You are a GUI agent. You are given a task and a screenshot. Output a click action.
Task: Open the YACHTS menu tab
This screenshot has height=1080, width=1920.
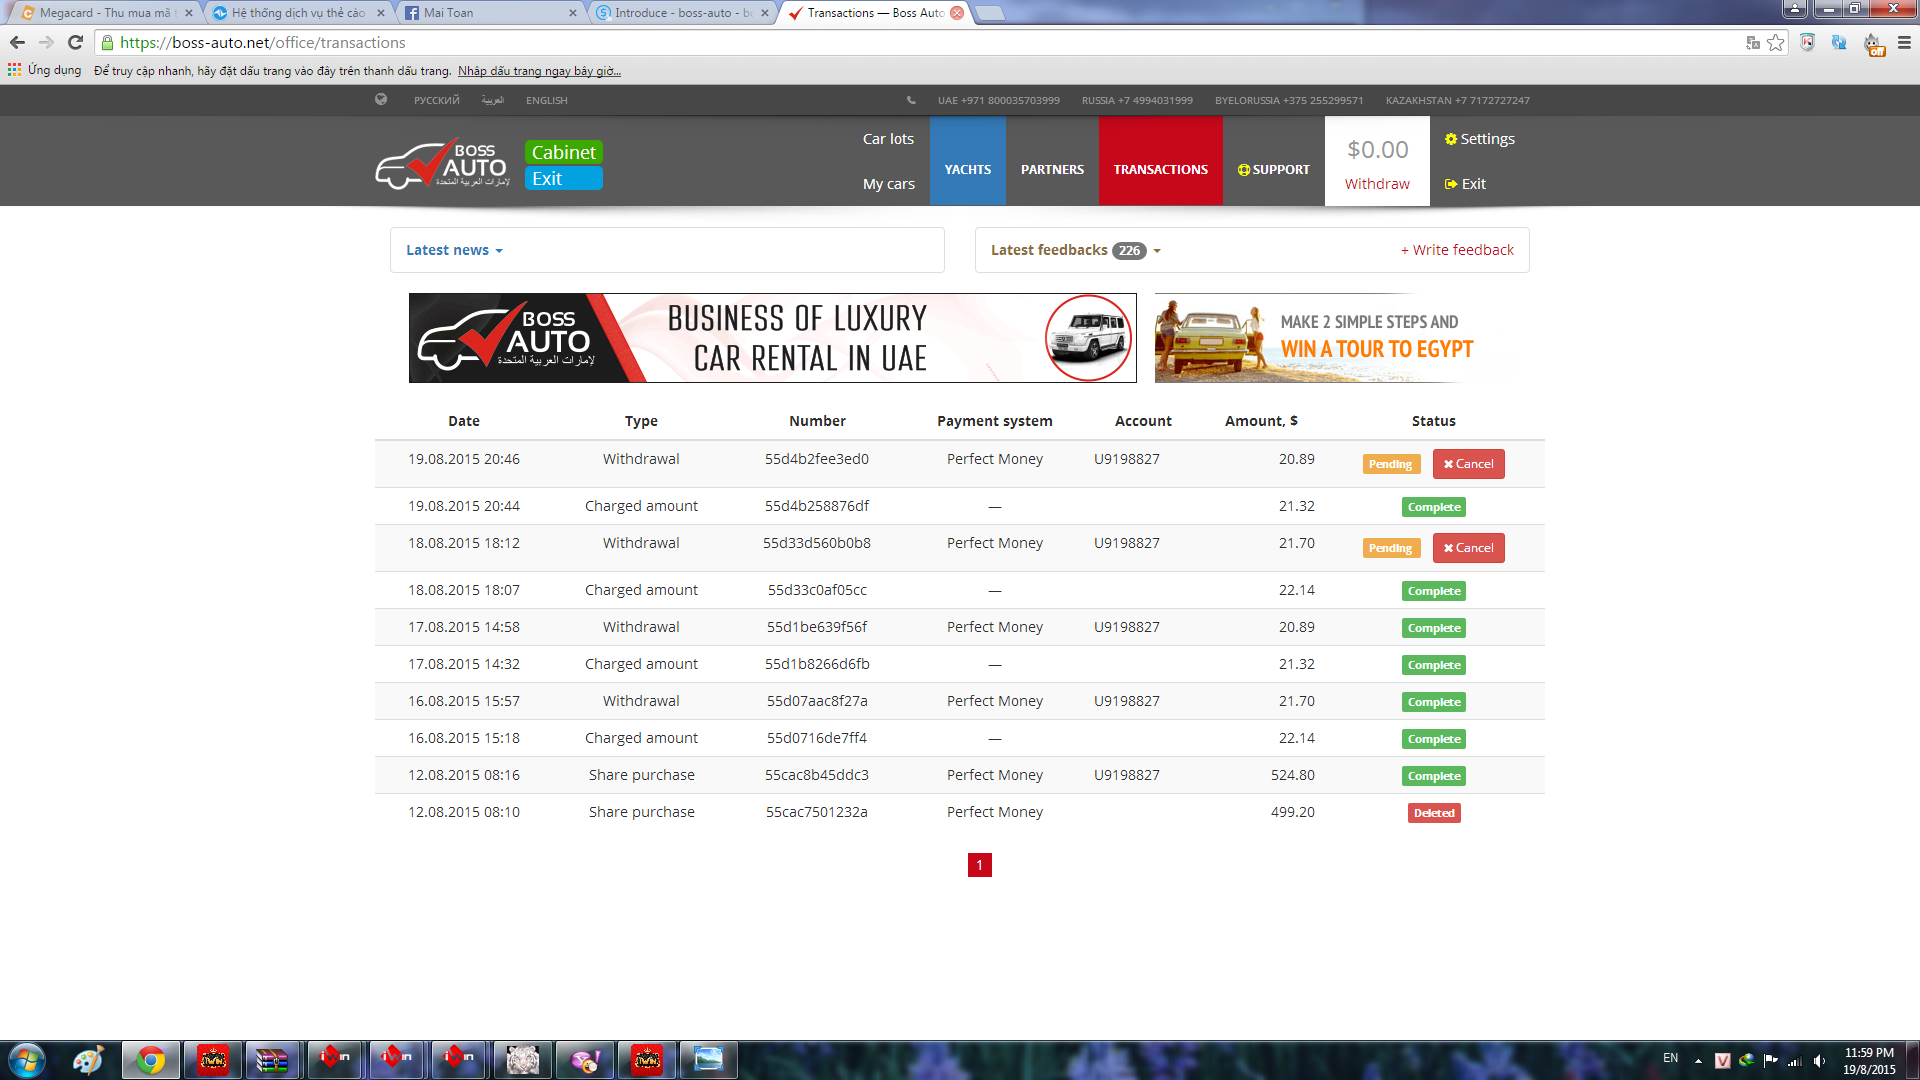tap(967, 169)
